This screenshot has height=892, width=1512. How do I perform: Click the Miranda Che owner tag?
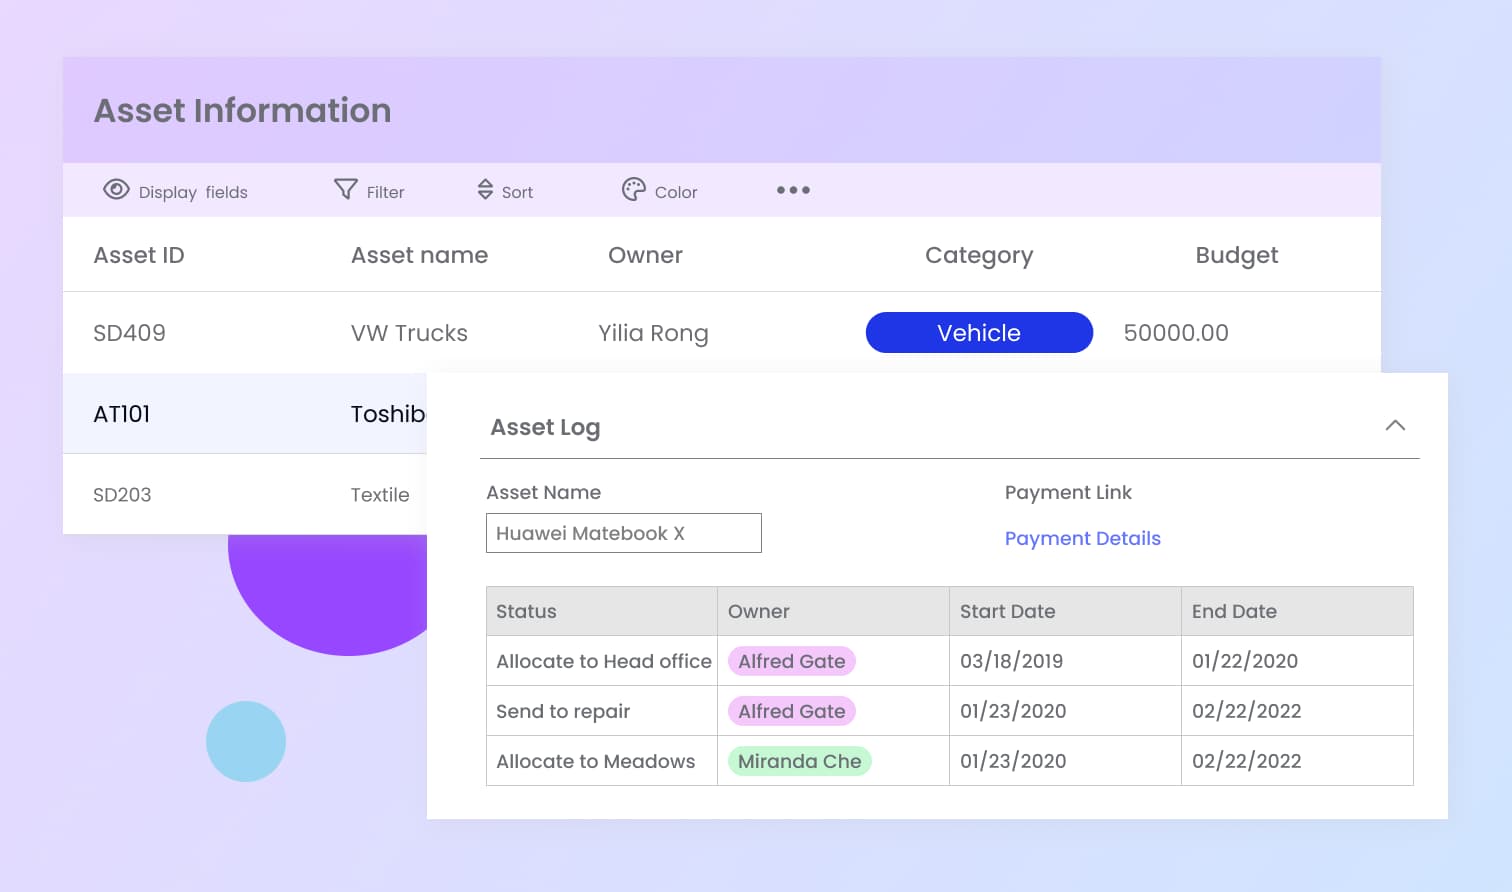[799, 761]
